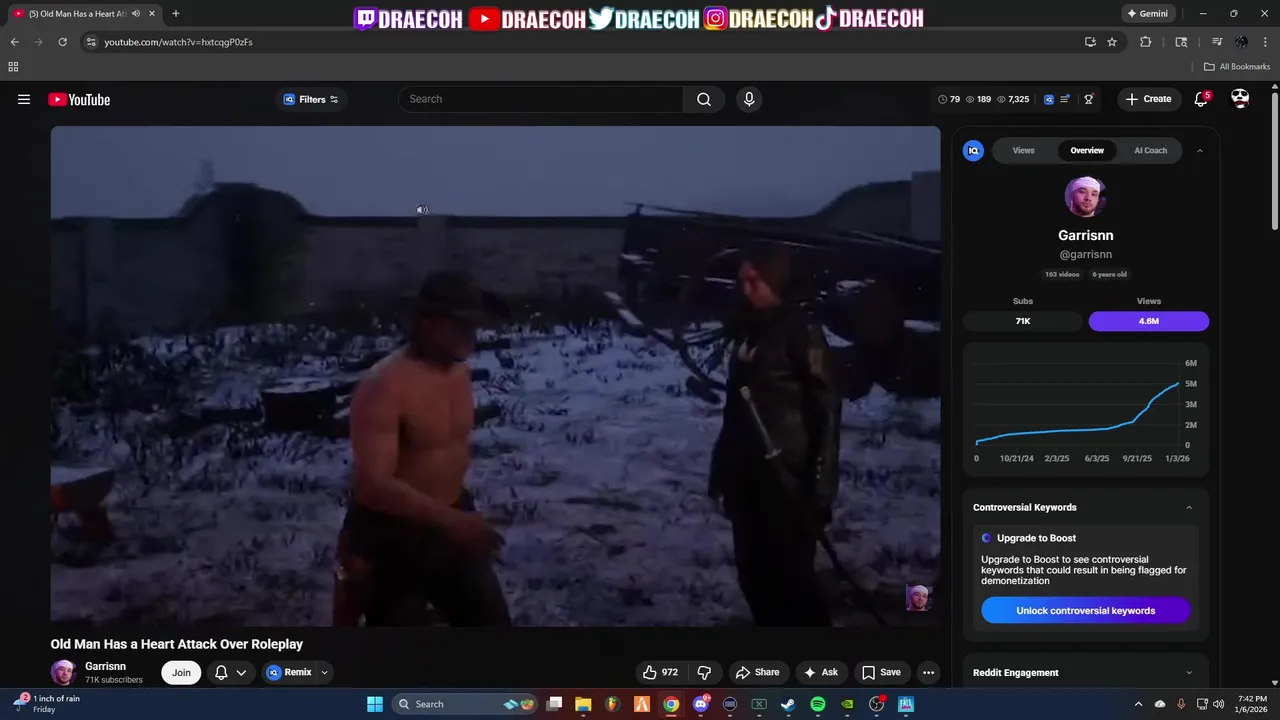The image size is (1280, 720).
Task: Open the weather widget showing rain
Action: coord(47,704)
